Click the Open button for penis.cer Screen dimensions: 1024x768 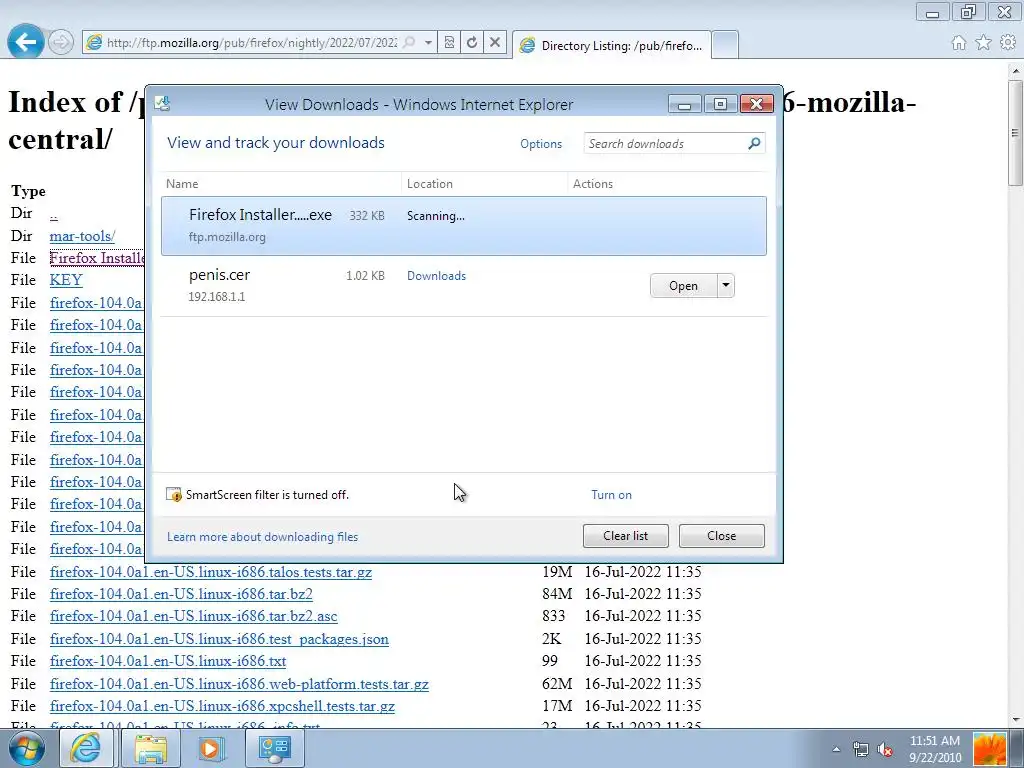coord(683,286)
